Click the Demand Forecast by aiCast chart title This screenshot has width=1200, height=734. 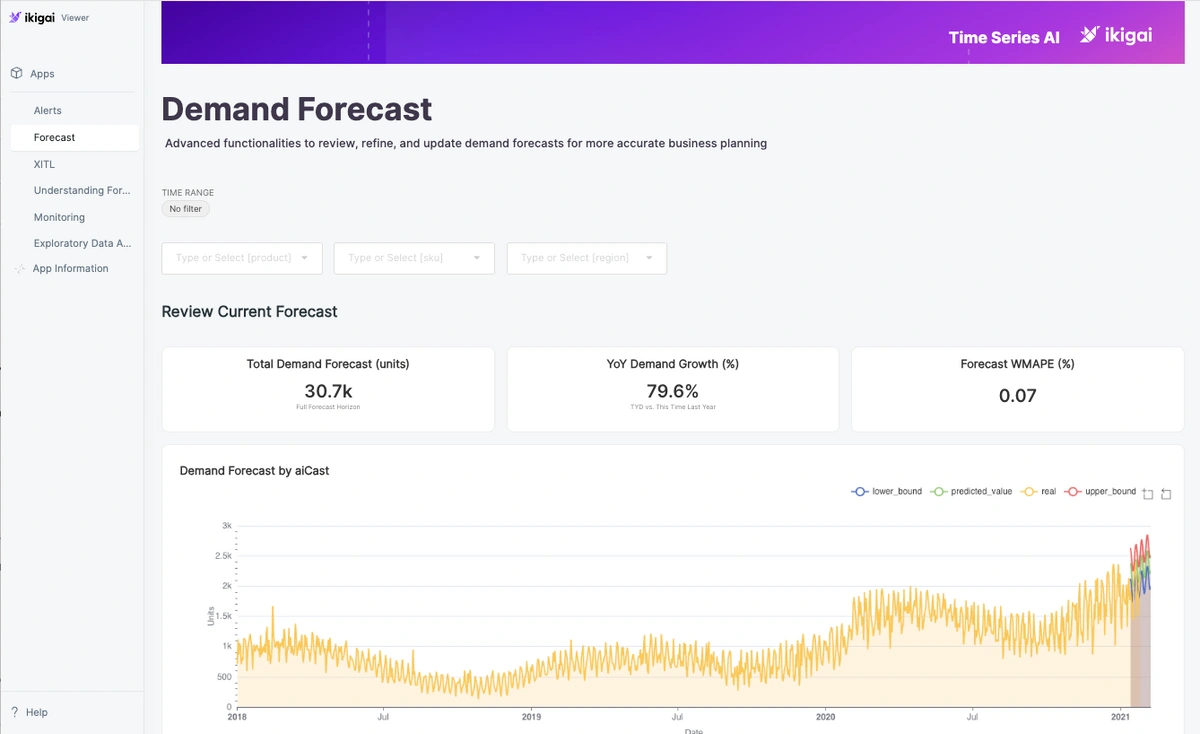[x=254, y=471]
